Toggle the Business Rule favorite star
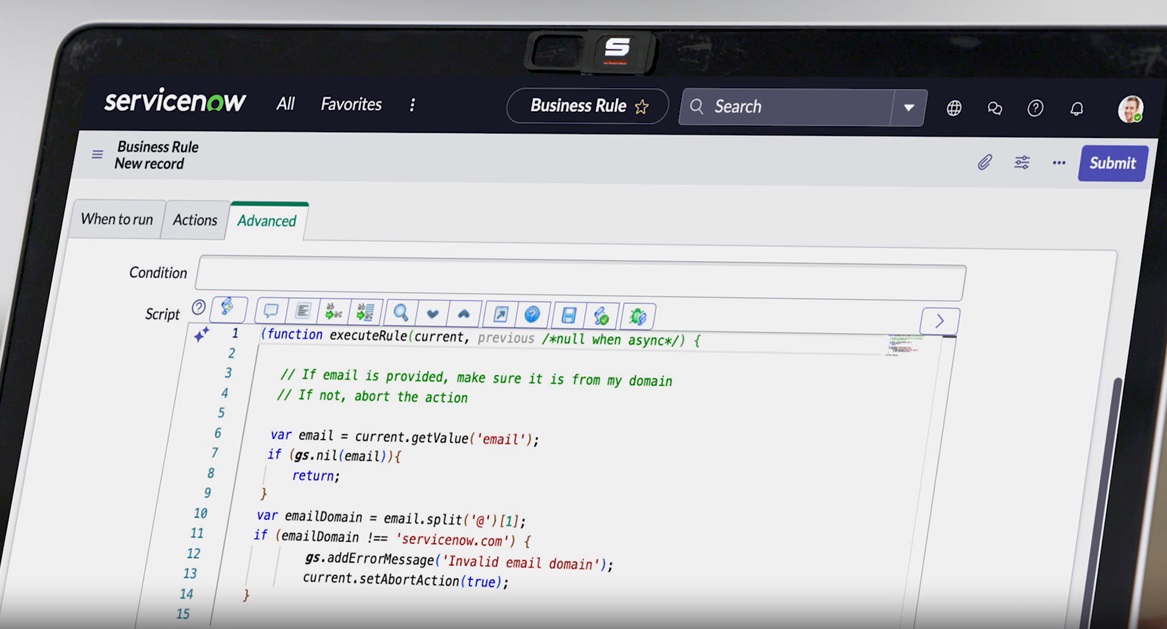The height and width of the screenshot is (629, 1167). 642,107
